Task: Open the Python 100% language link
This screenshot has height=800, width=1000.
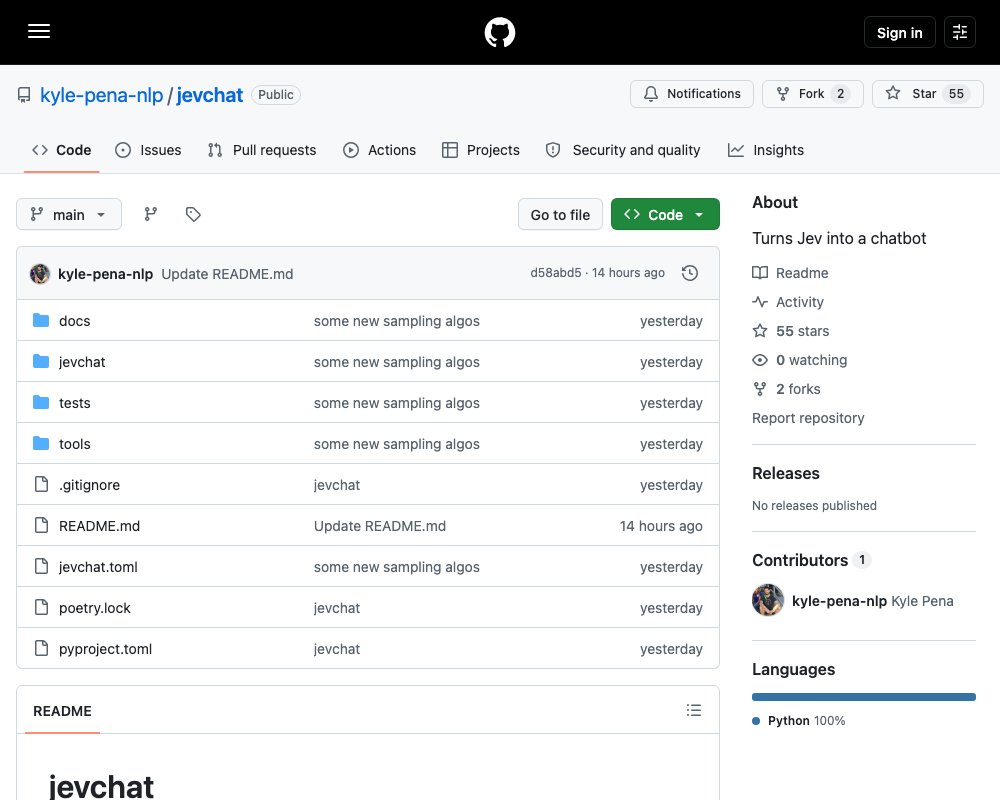Action: pyautogui.click(x=799, y=720)
